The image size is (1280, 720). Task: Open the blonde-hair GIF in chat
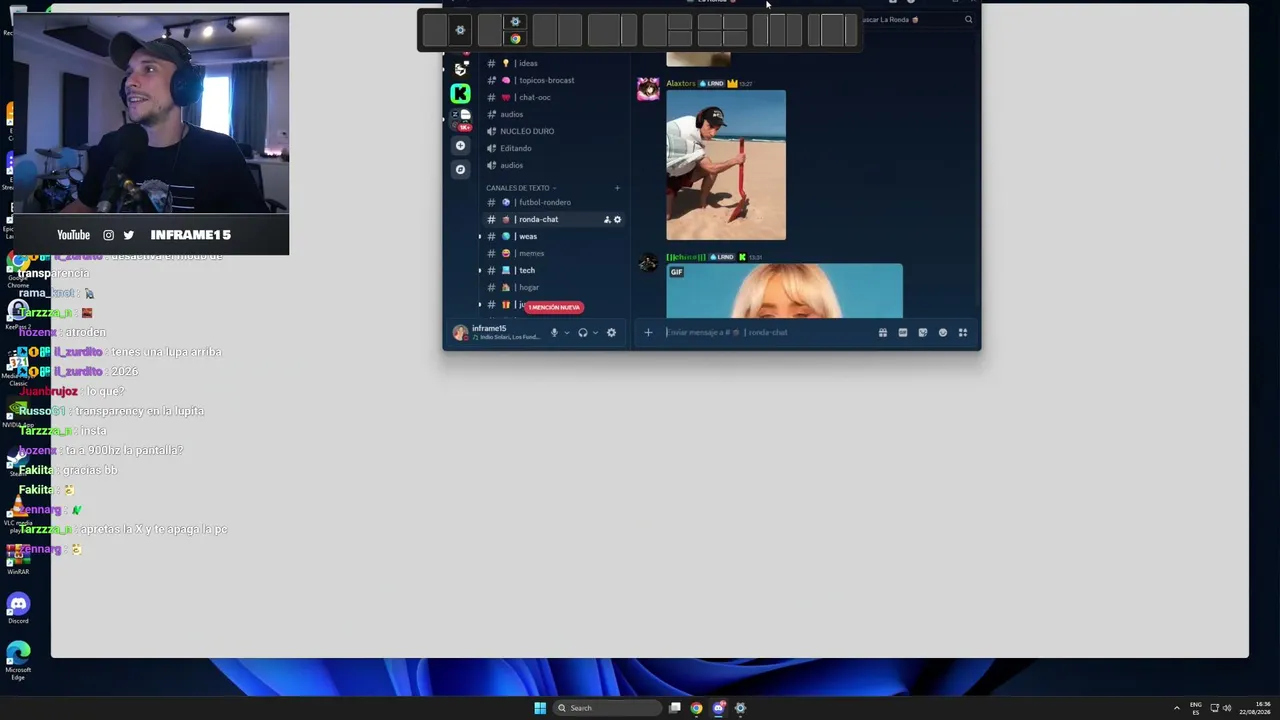point(785,291)
